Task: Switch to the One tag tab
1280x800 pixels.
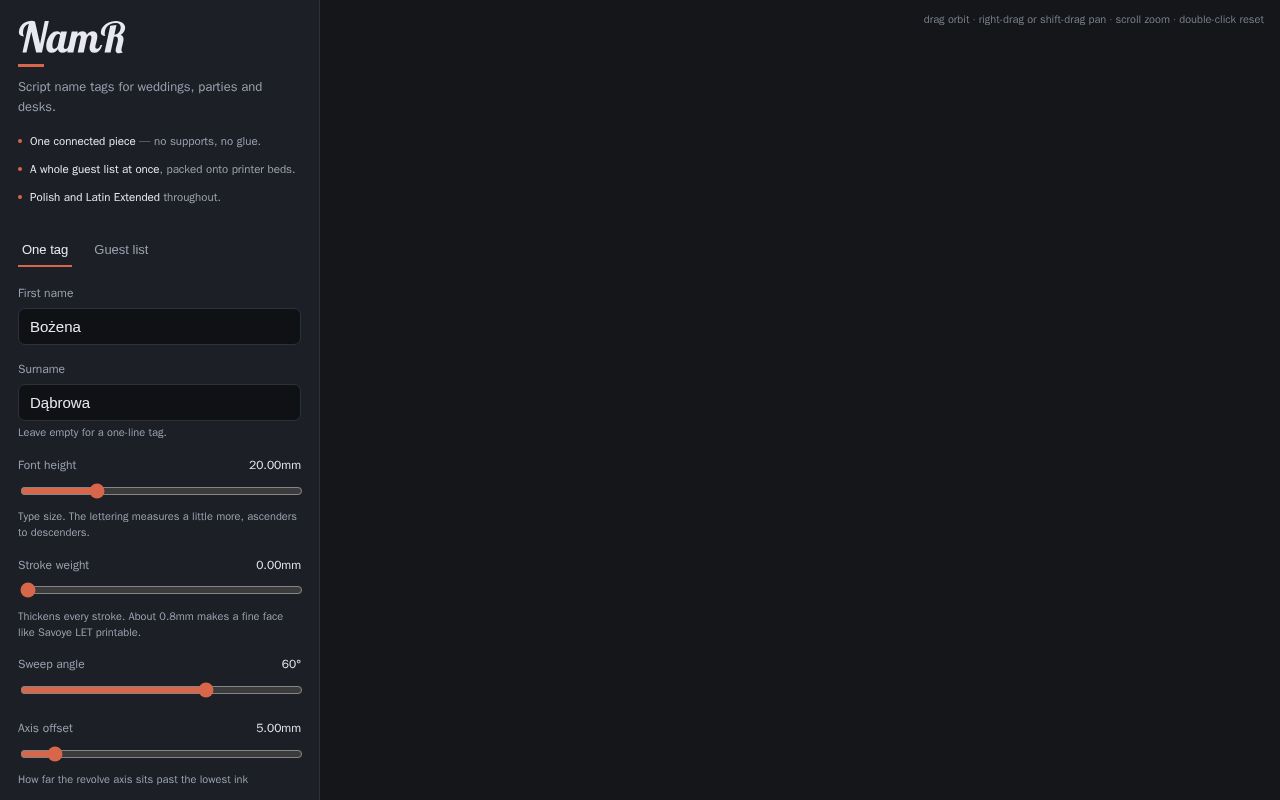Action: [x=45, y=250]
